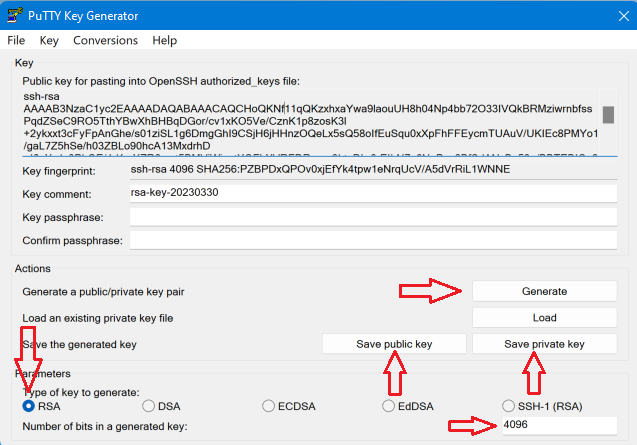The height and width of the screenshot is (445, 637).
Task: Click inside the public key text box
Action: pyautogui.click(x=300, y=123)
